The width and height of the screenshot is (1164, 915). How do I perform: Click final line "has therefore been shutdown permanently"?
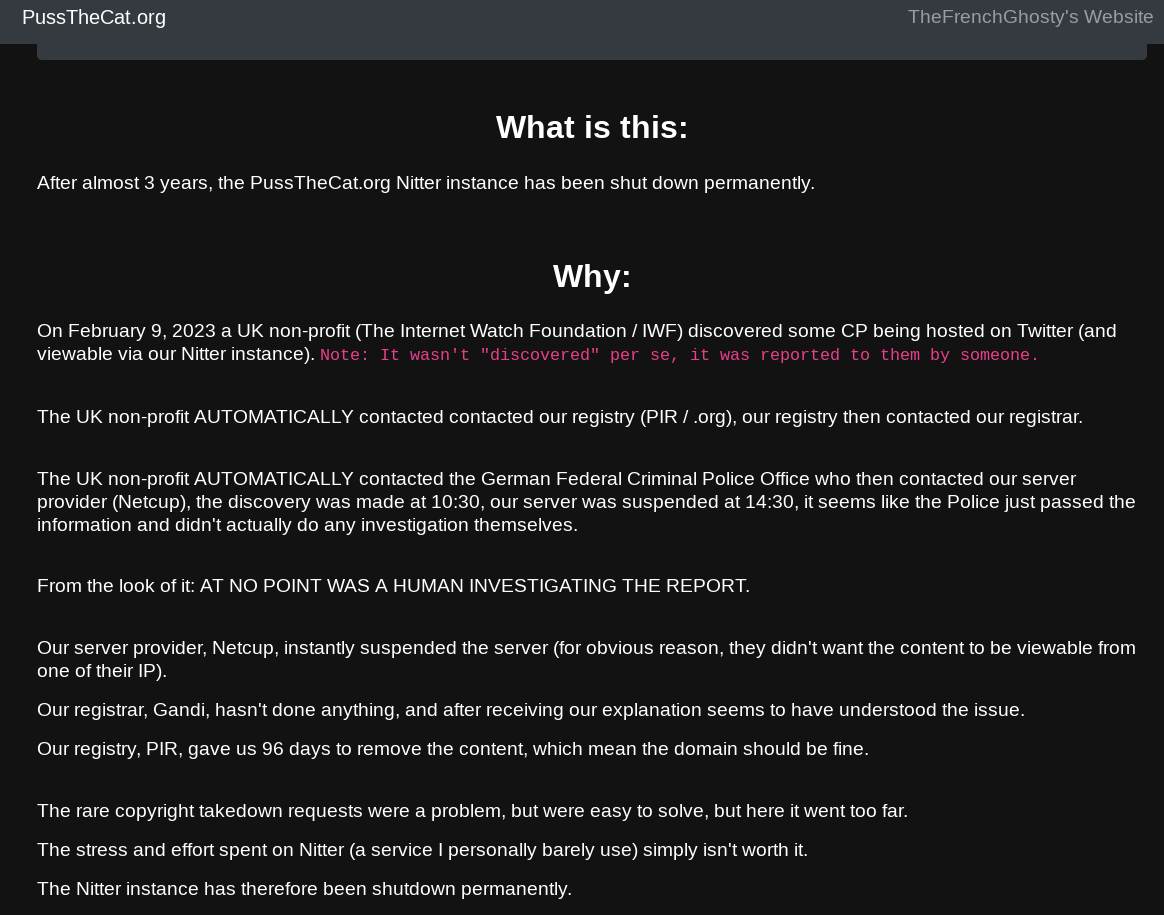tap(304, 889)
